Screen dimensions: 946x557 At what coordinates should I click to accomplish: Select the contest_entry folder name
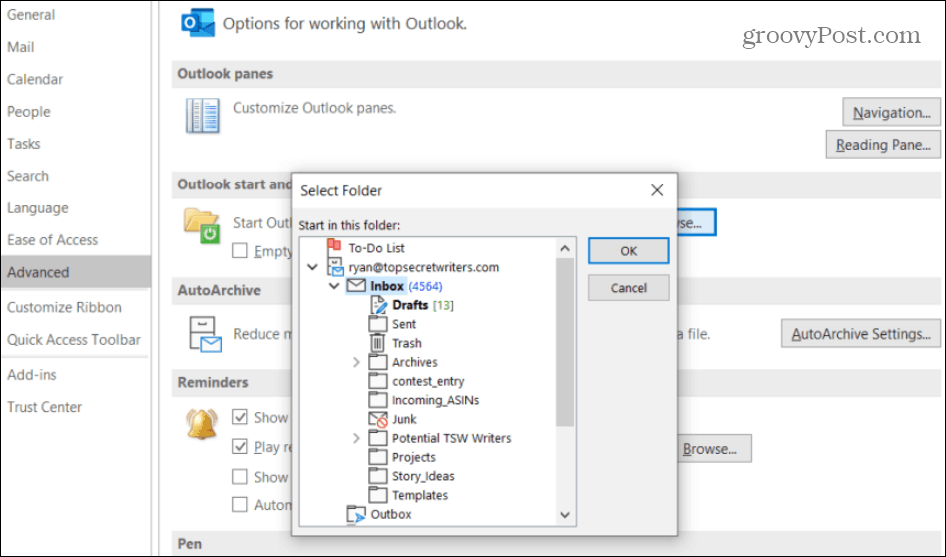[x=428, y=381]
